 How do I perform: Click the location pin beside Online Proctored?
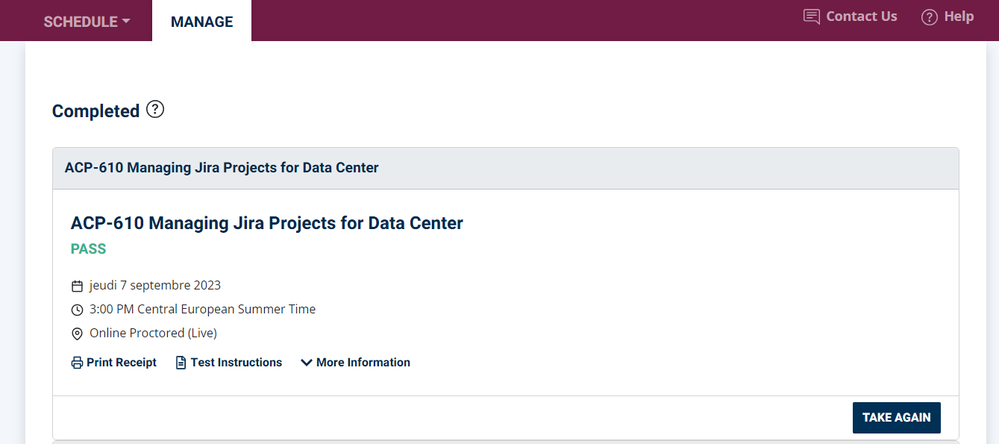tap(77, 334)
